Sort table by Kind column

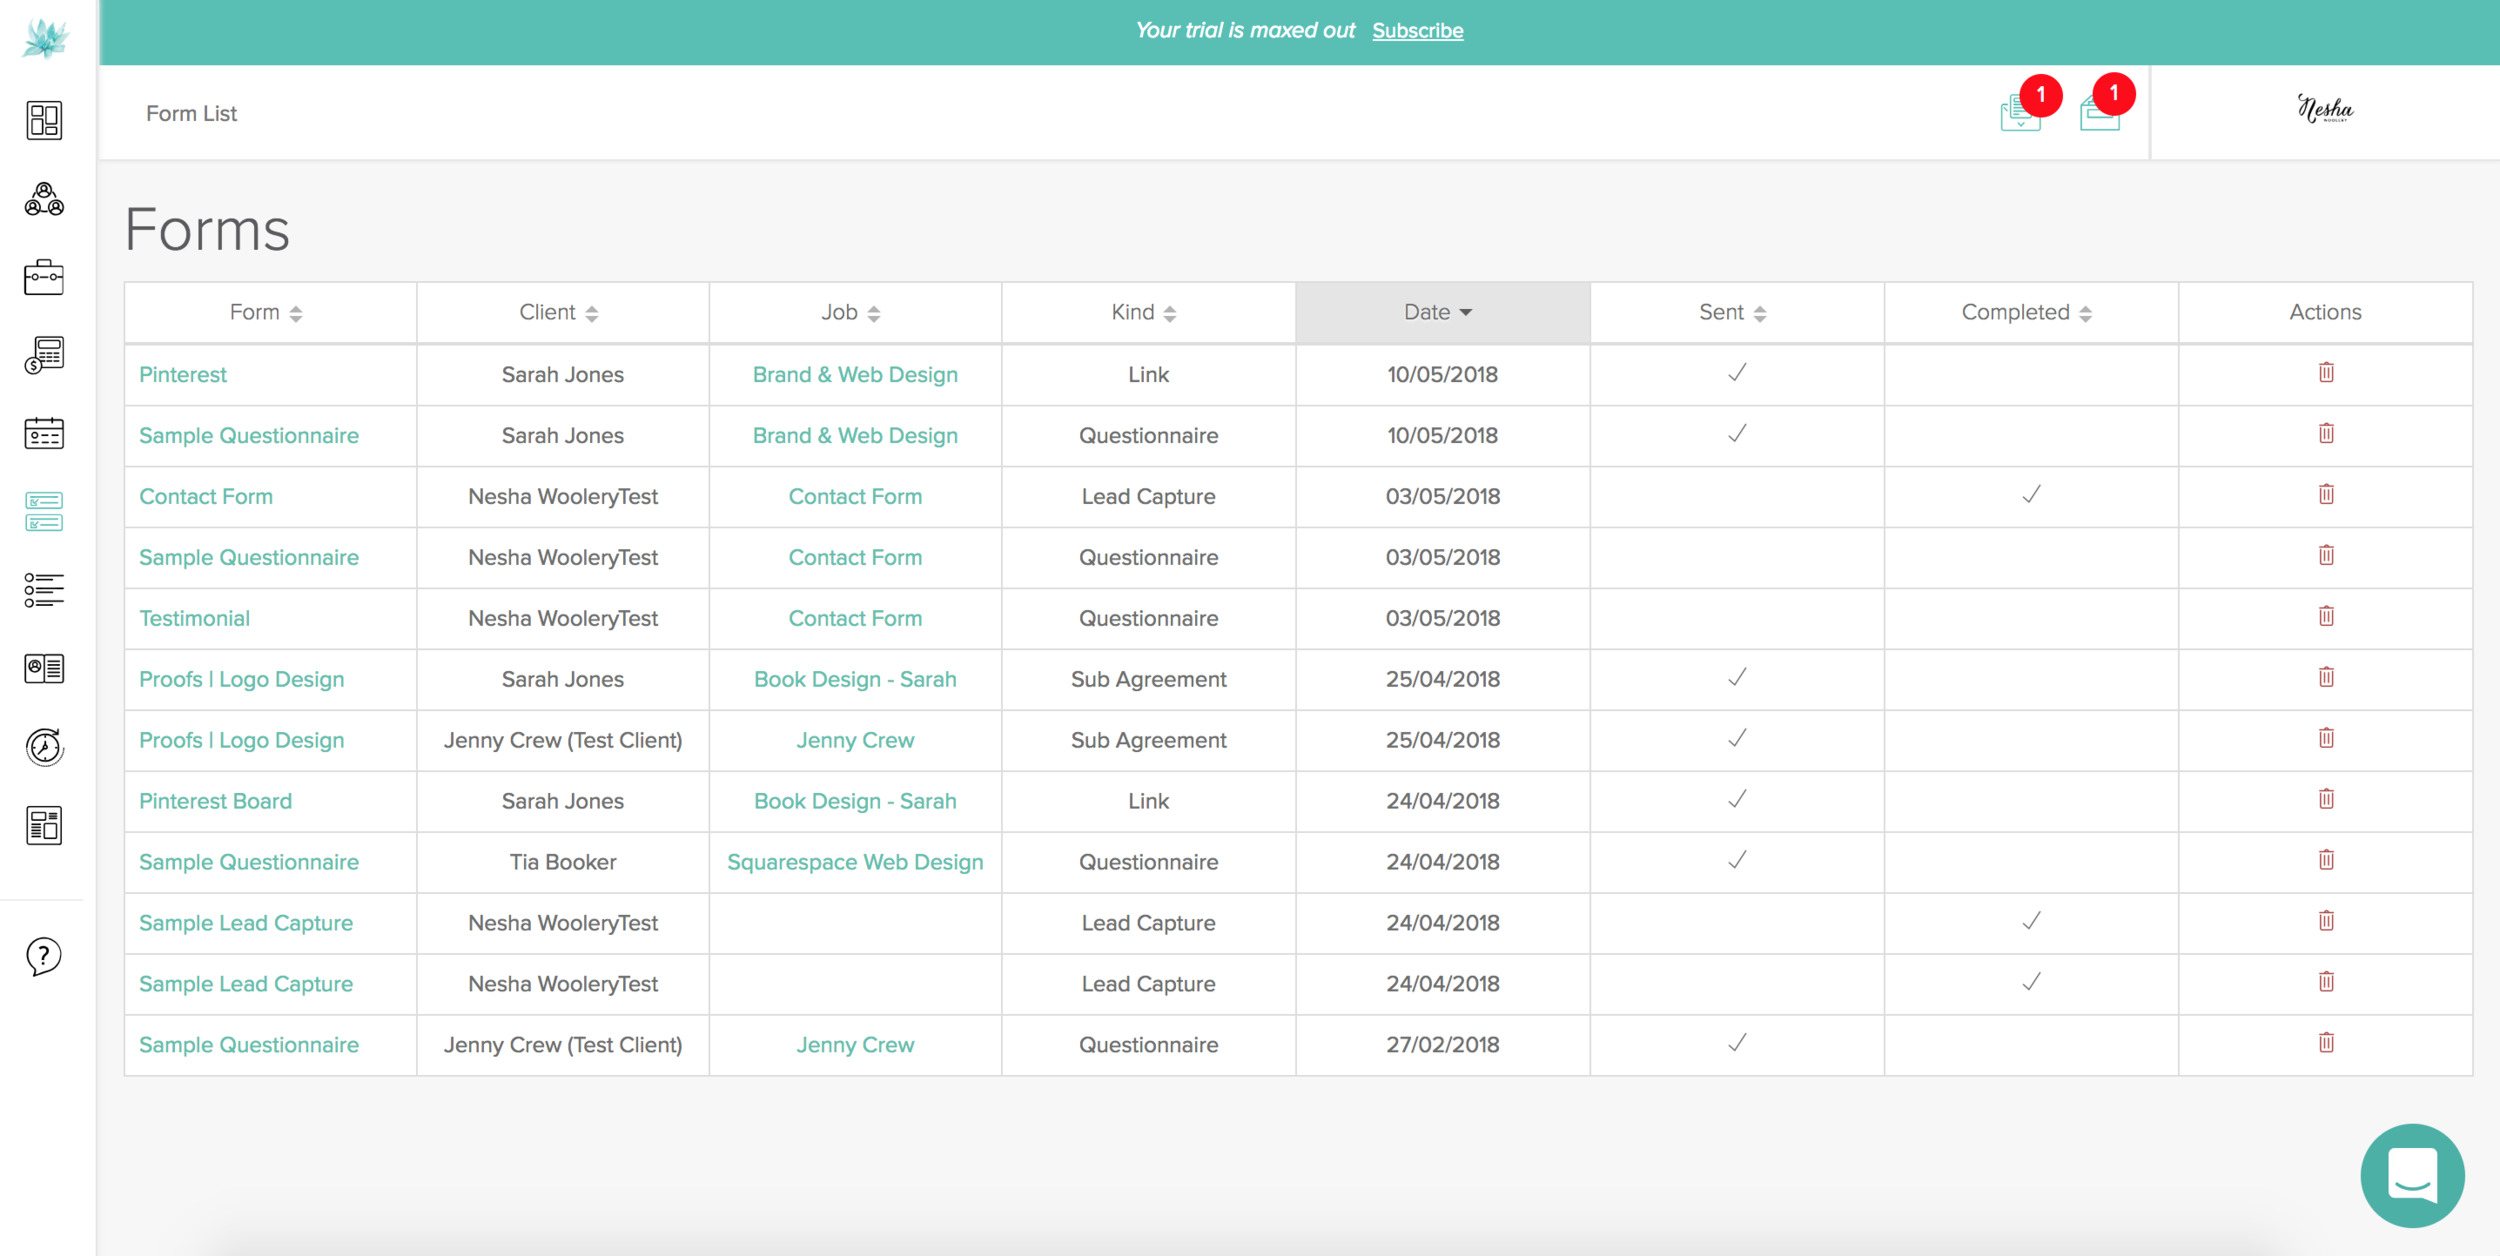pyautogui.click(x=1148, y=313)
